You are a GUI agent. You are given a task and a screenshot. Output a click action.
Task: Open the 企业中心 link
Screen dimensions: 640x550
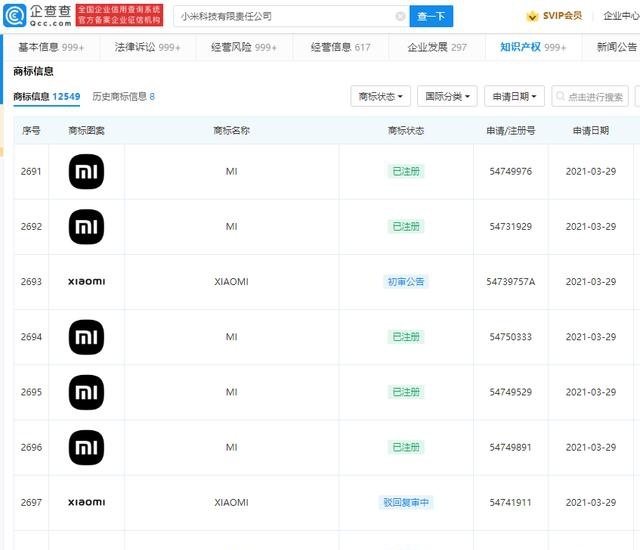621,16
